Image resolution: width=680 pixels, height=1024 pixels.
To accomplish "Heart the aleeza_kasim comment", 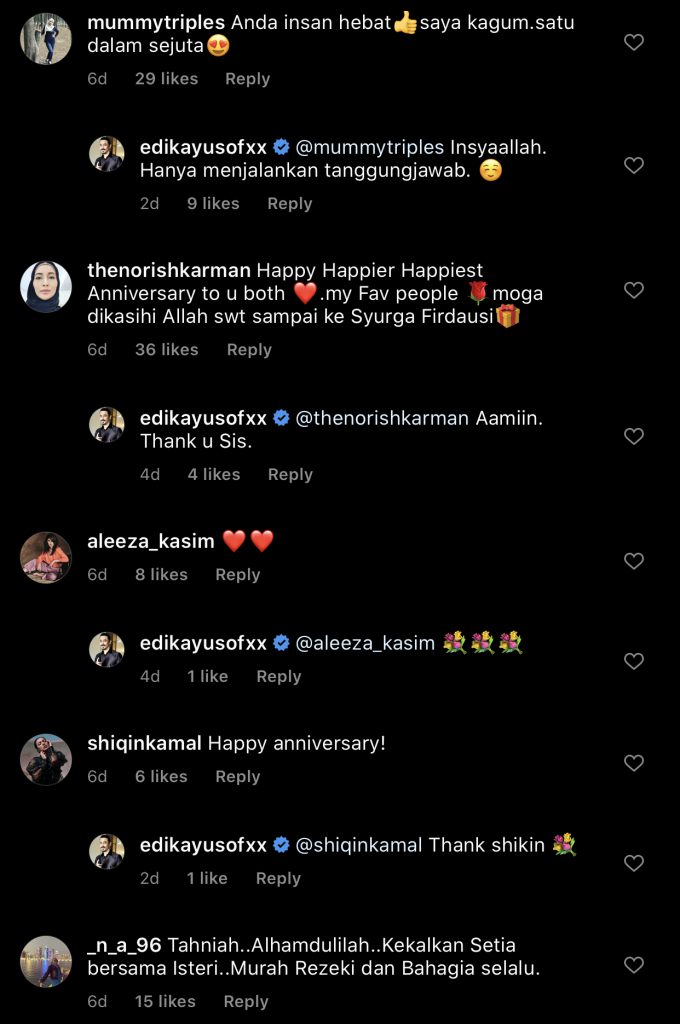I will tap(633, 561).
